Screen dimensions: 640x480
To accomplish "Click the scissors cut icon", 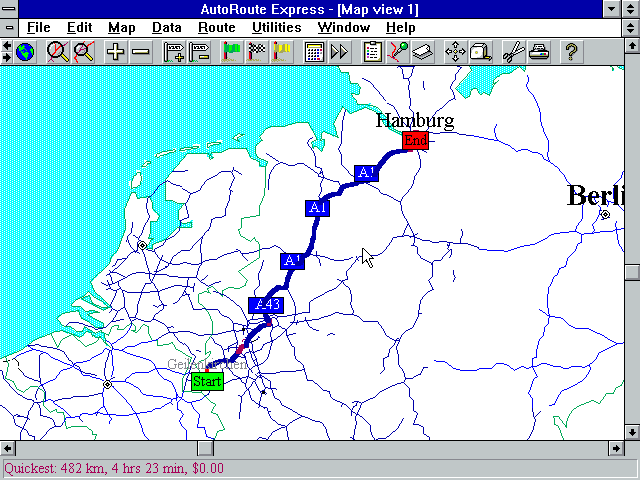I will pos(513,52).
